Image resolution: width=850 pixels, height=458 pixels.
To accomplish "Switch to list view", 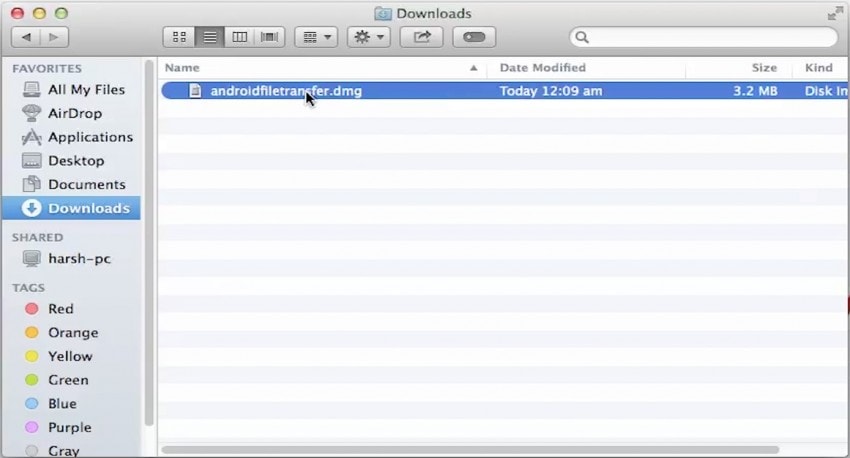I will (209, 37).
